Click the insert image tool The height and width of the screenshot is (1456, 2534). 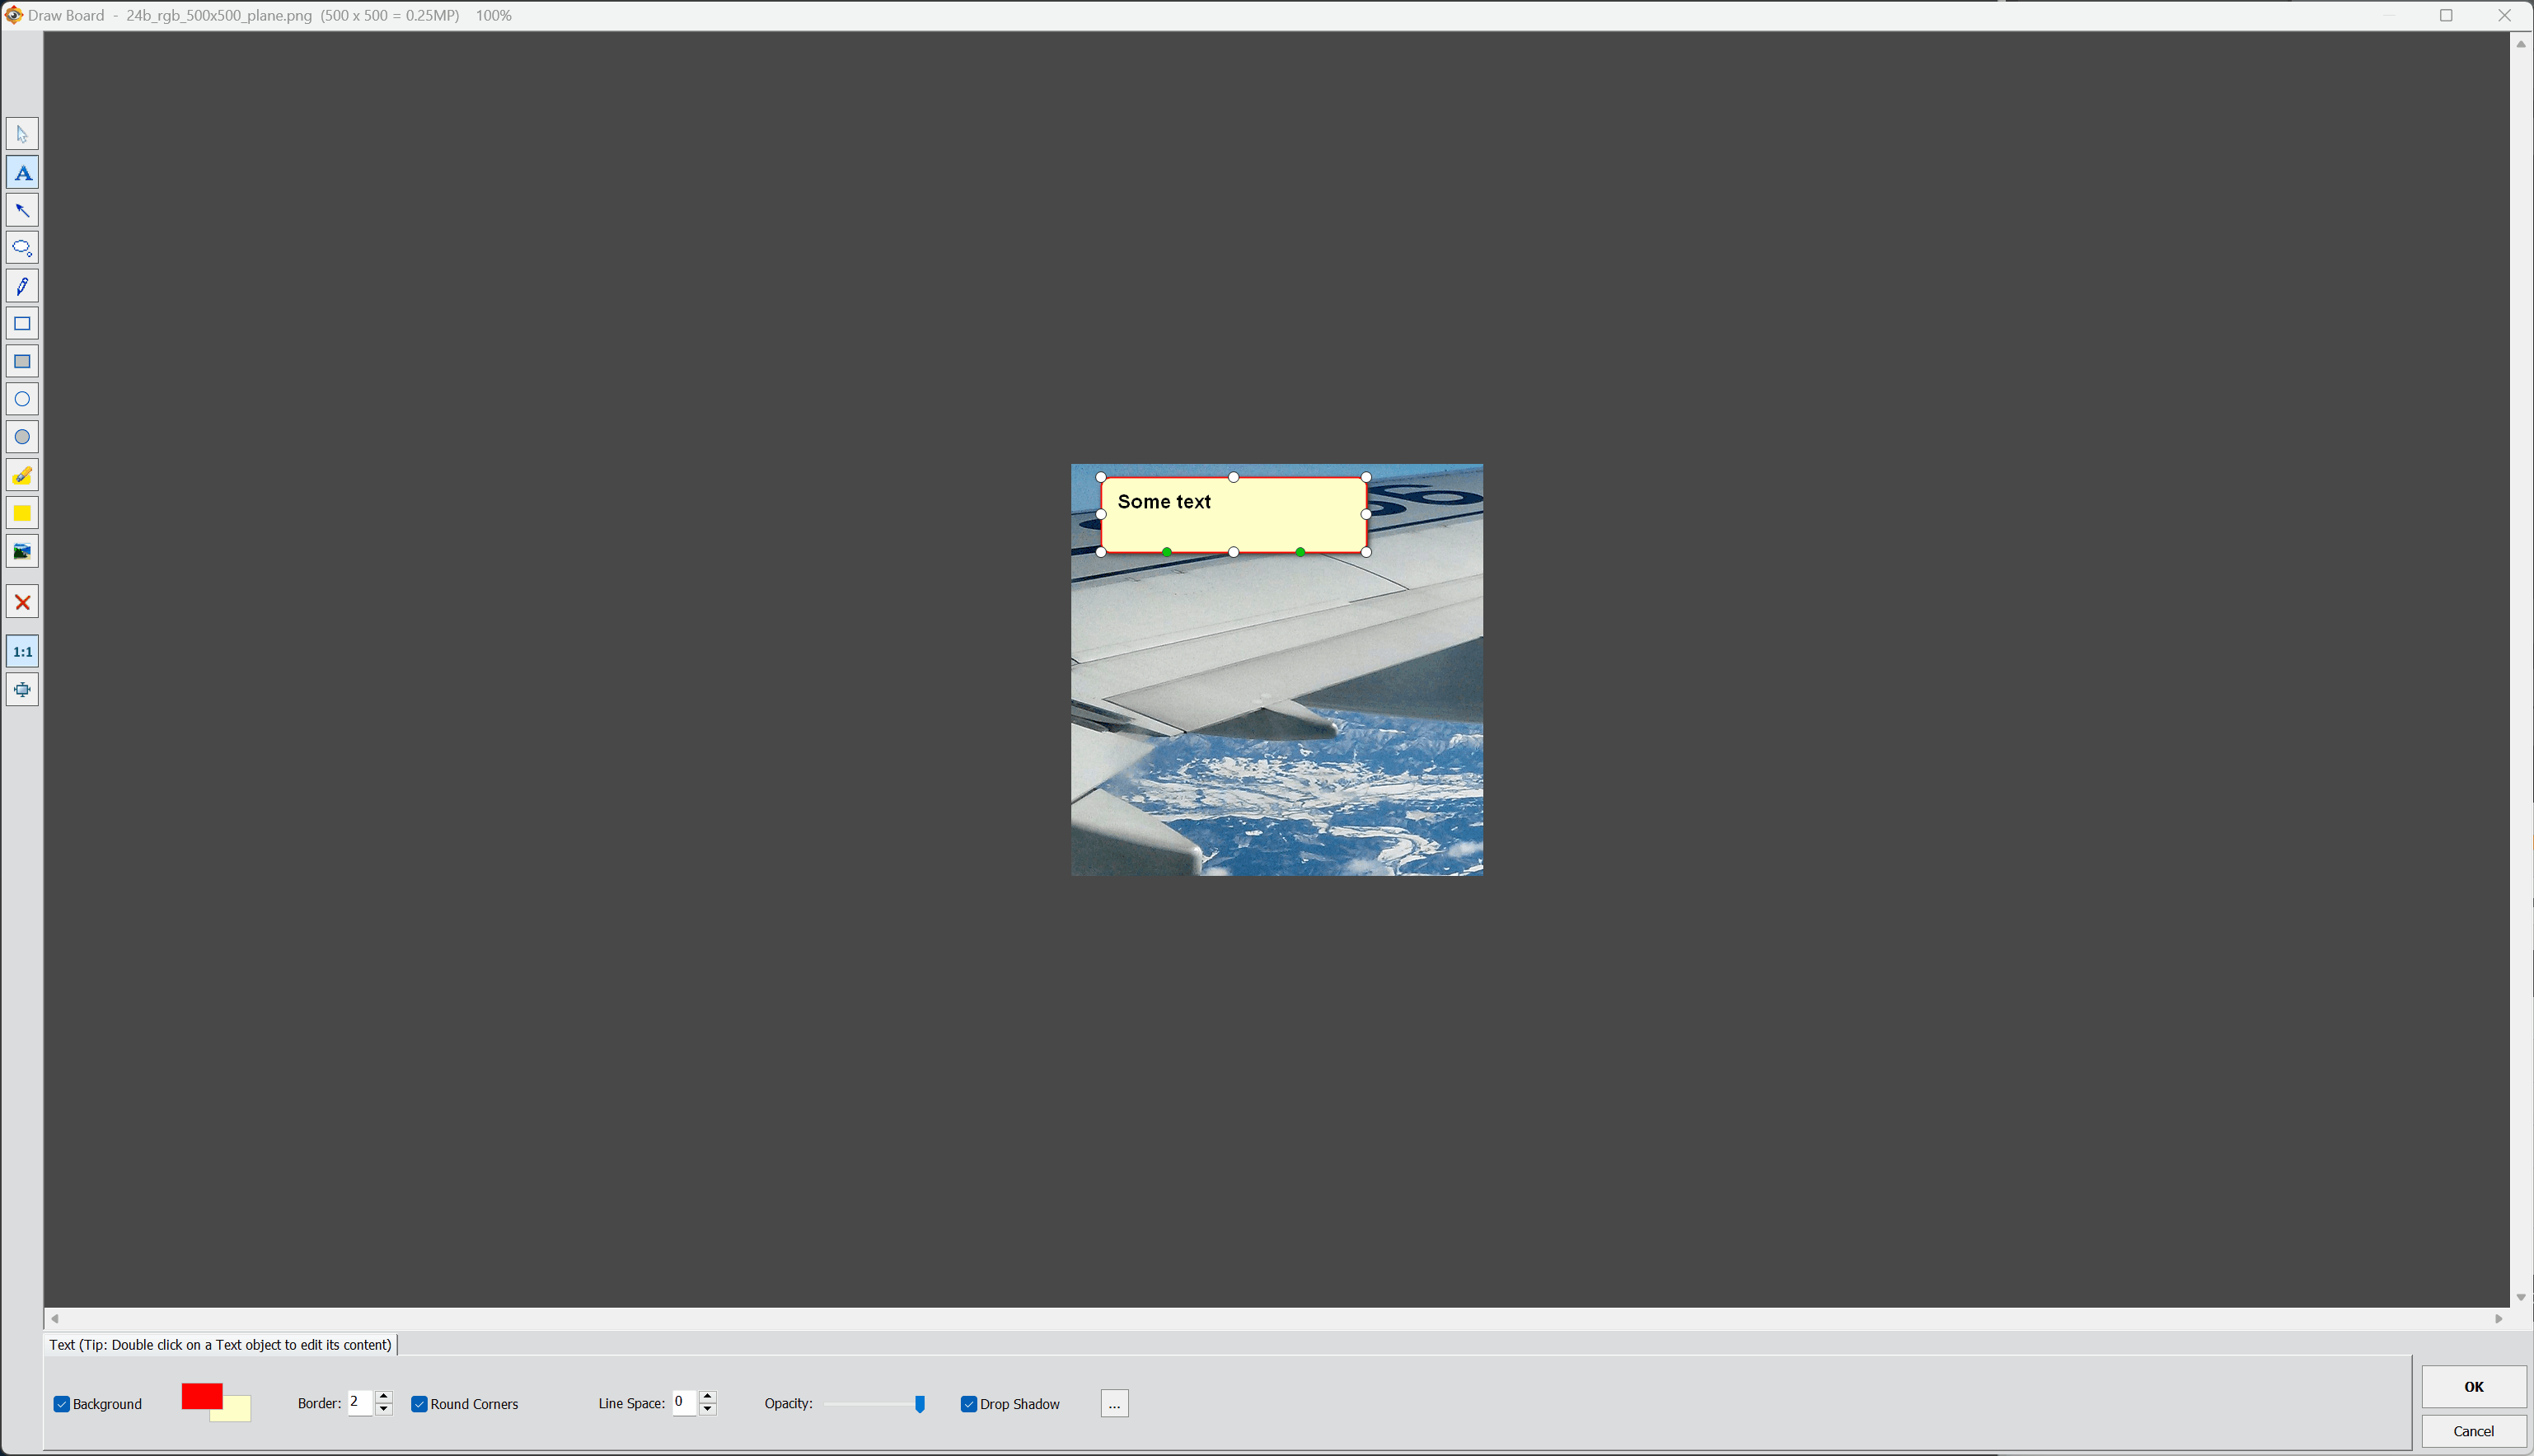(22, 551)
